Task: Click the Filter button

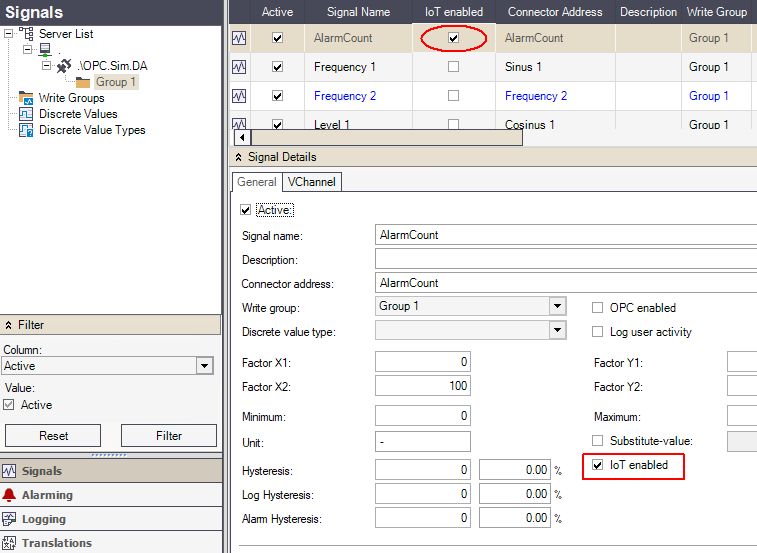Action: coord(169,436)
